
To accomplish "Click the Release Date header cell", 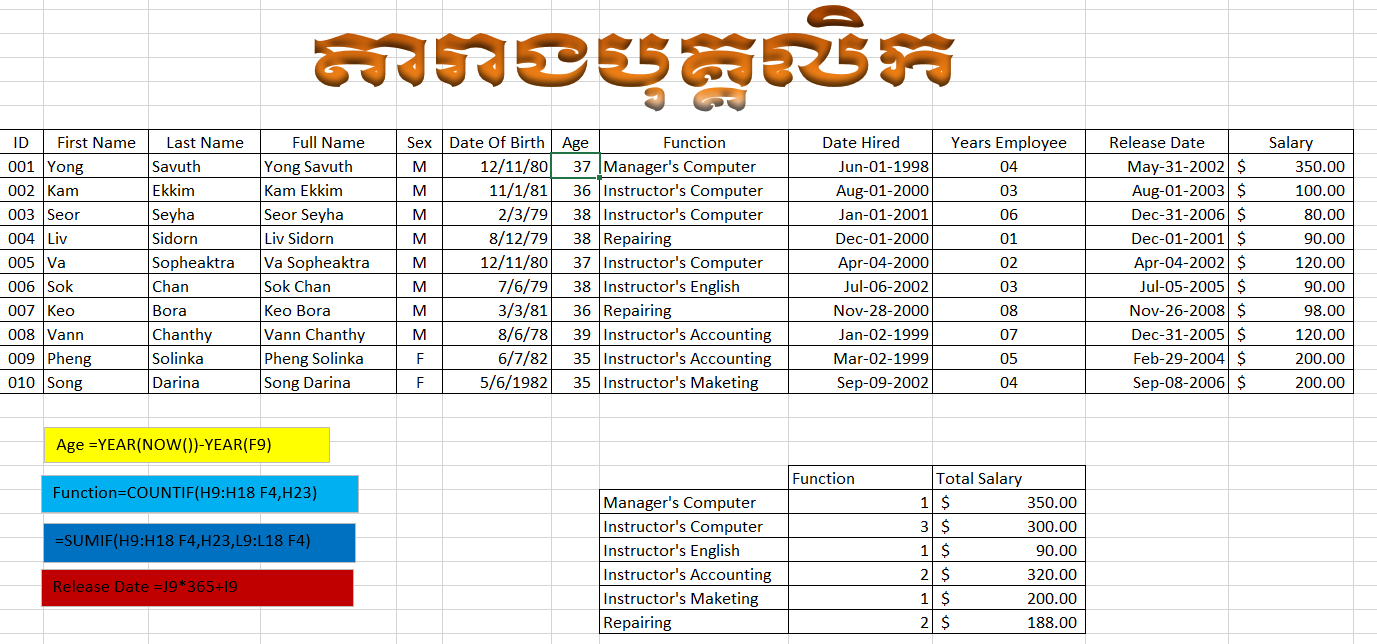I will click(1157, 142).
